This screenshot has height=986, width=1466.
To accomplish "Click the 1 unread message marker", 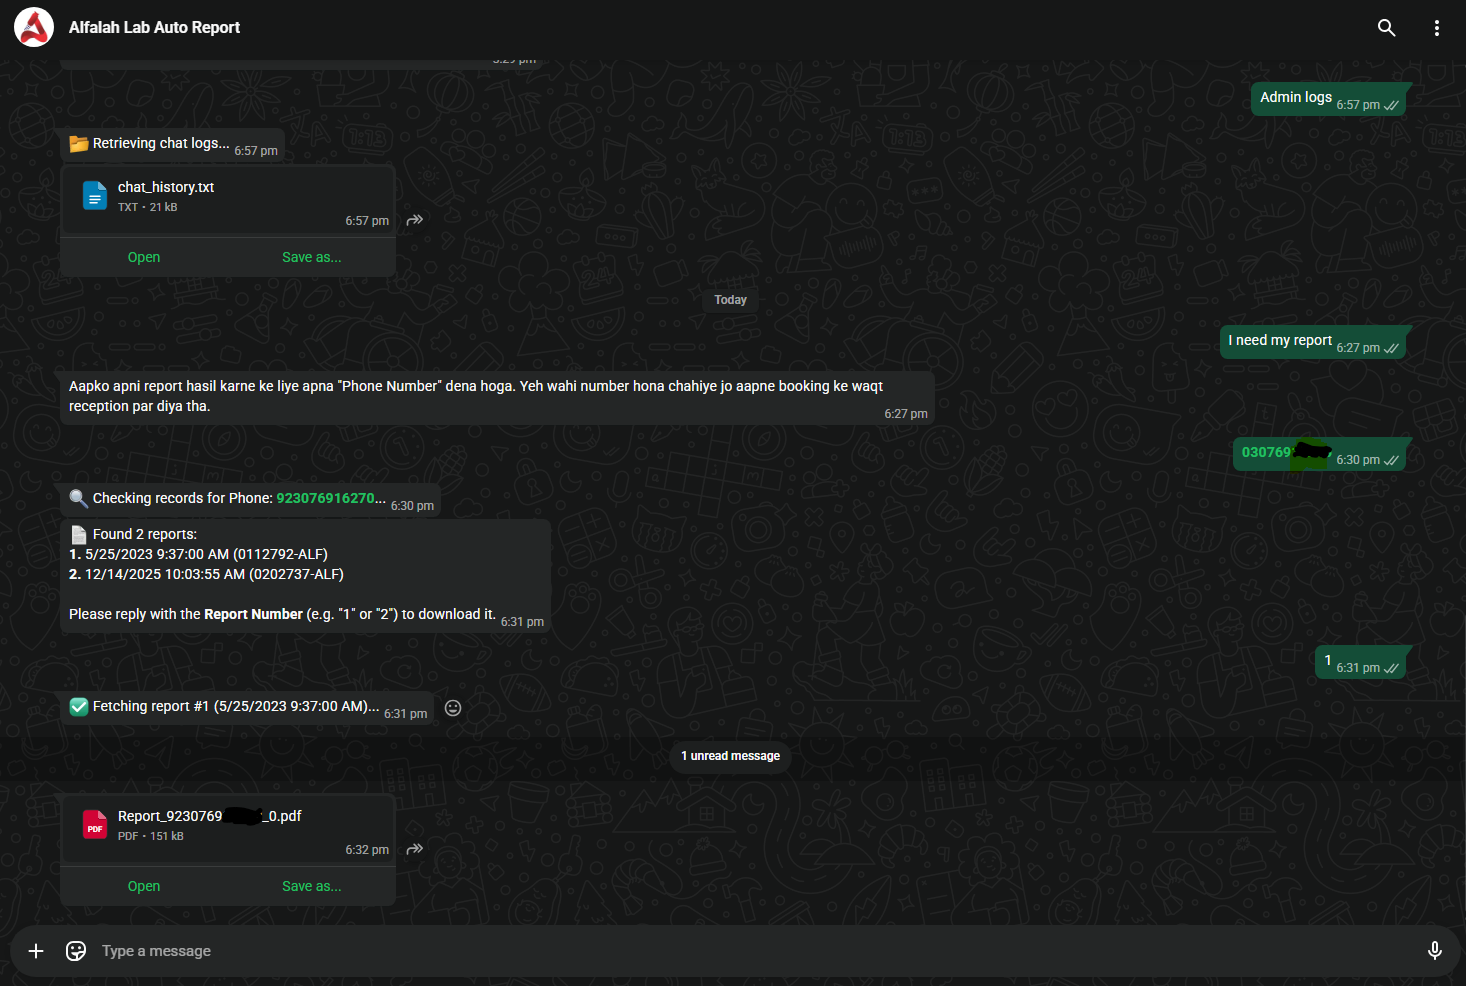I will [x=730, y=756].
